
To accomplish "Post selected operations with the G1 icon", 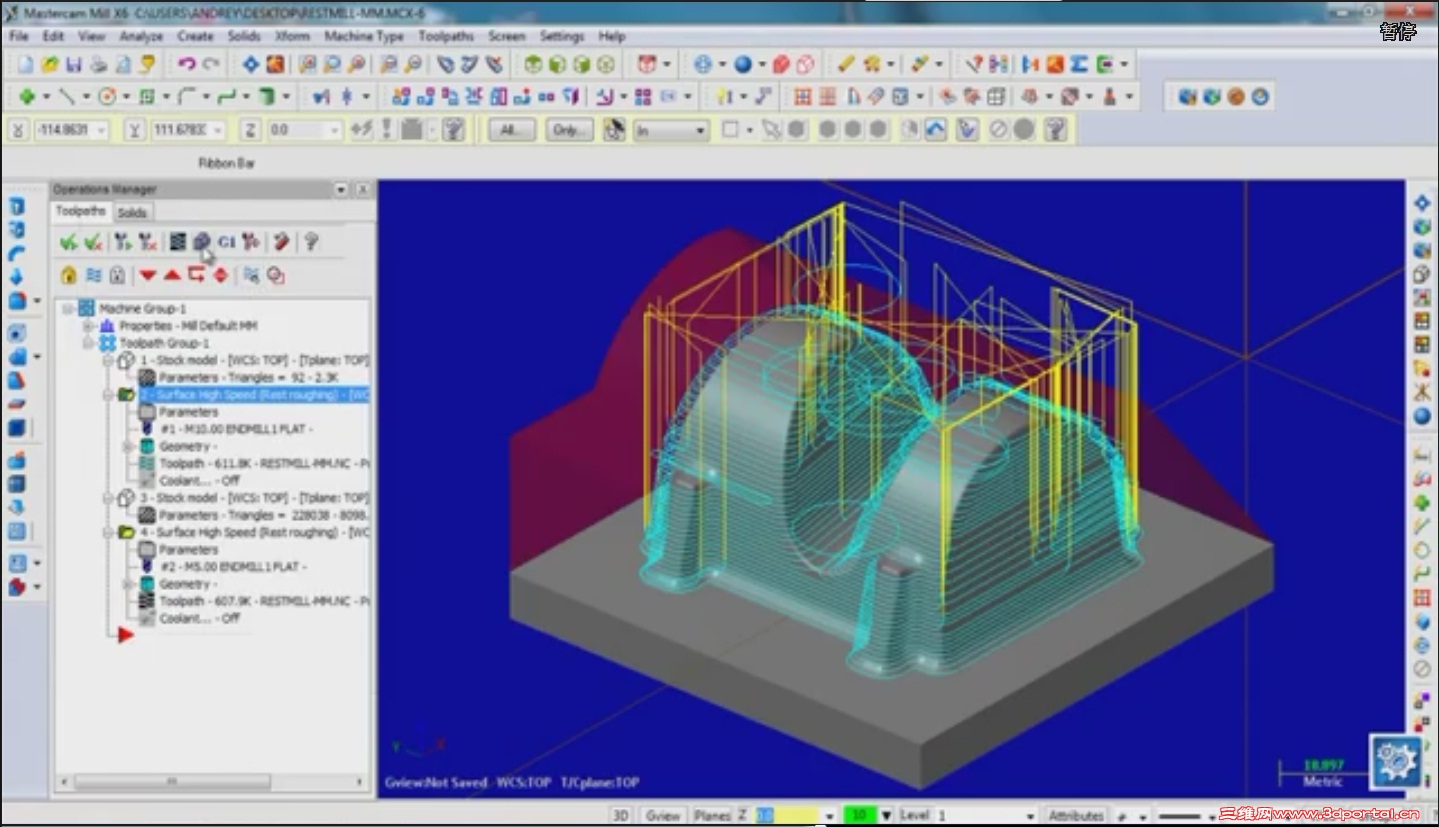I will pos(227,241).
